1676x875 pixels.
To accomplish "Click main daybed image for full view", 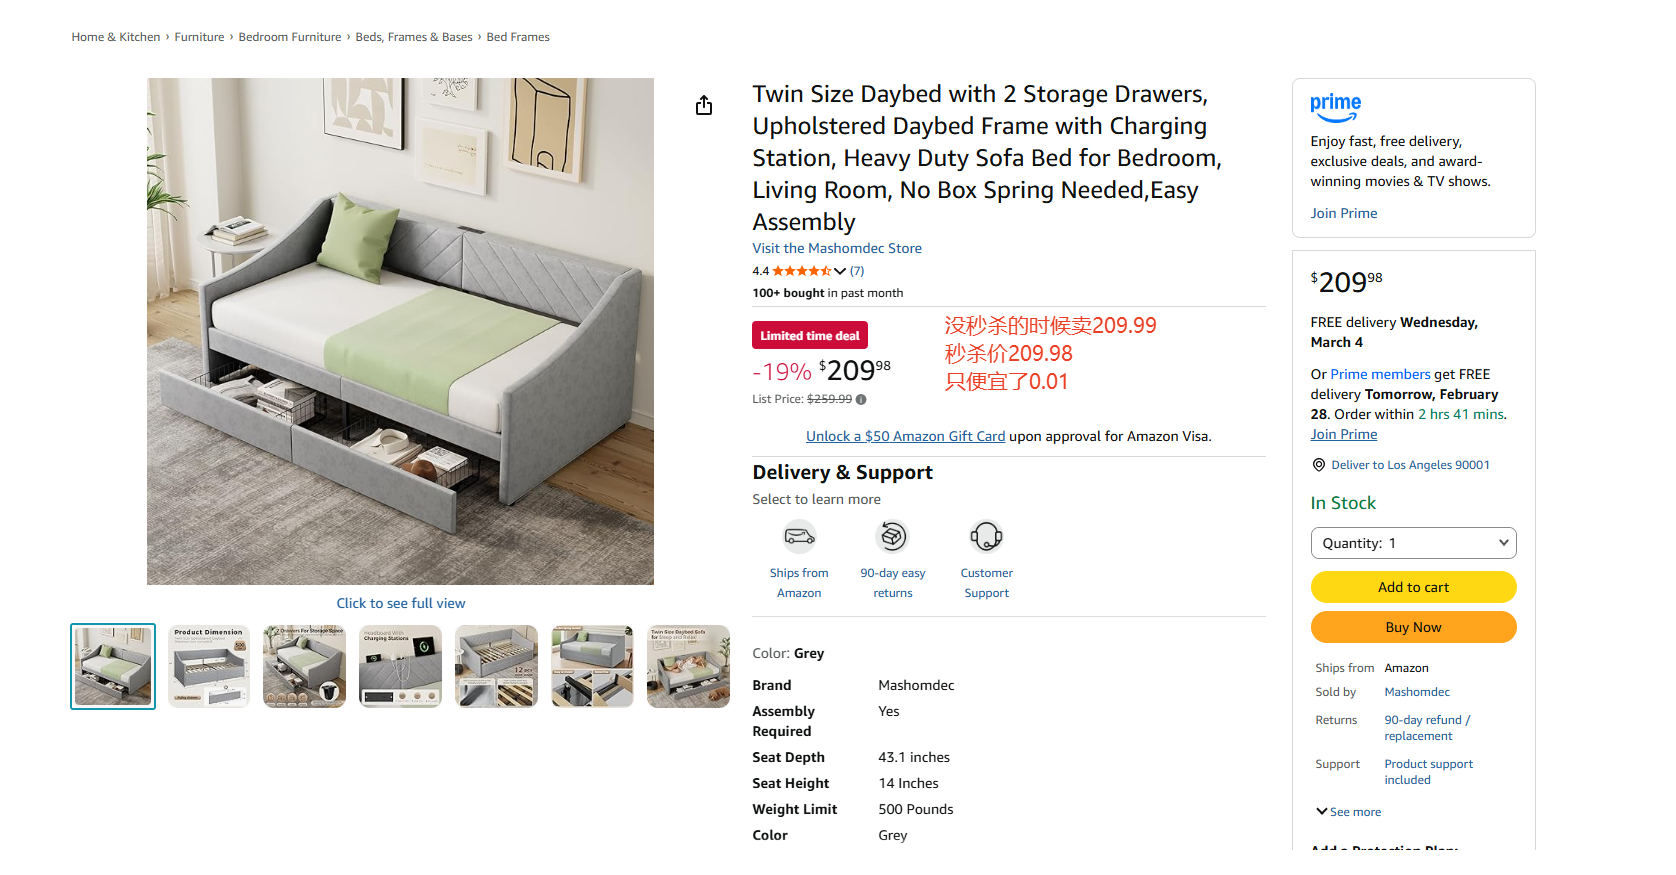I will click(x=400, y=331).
